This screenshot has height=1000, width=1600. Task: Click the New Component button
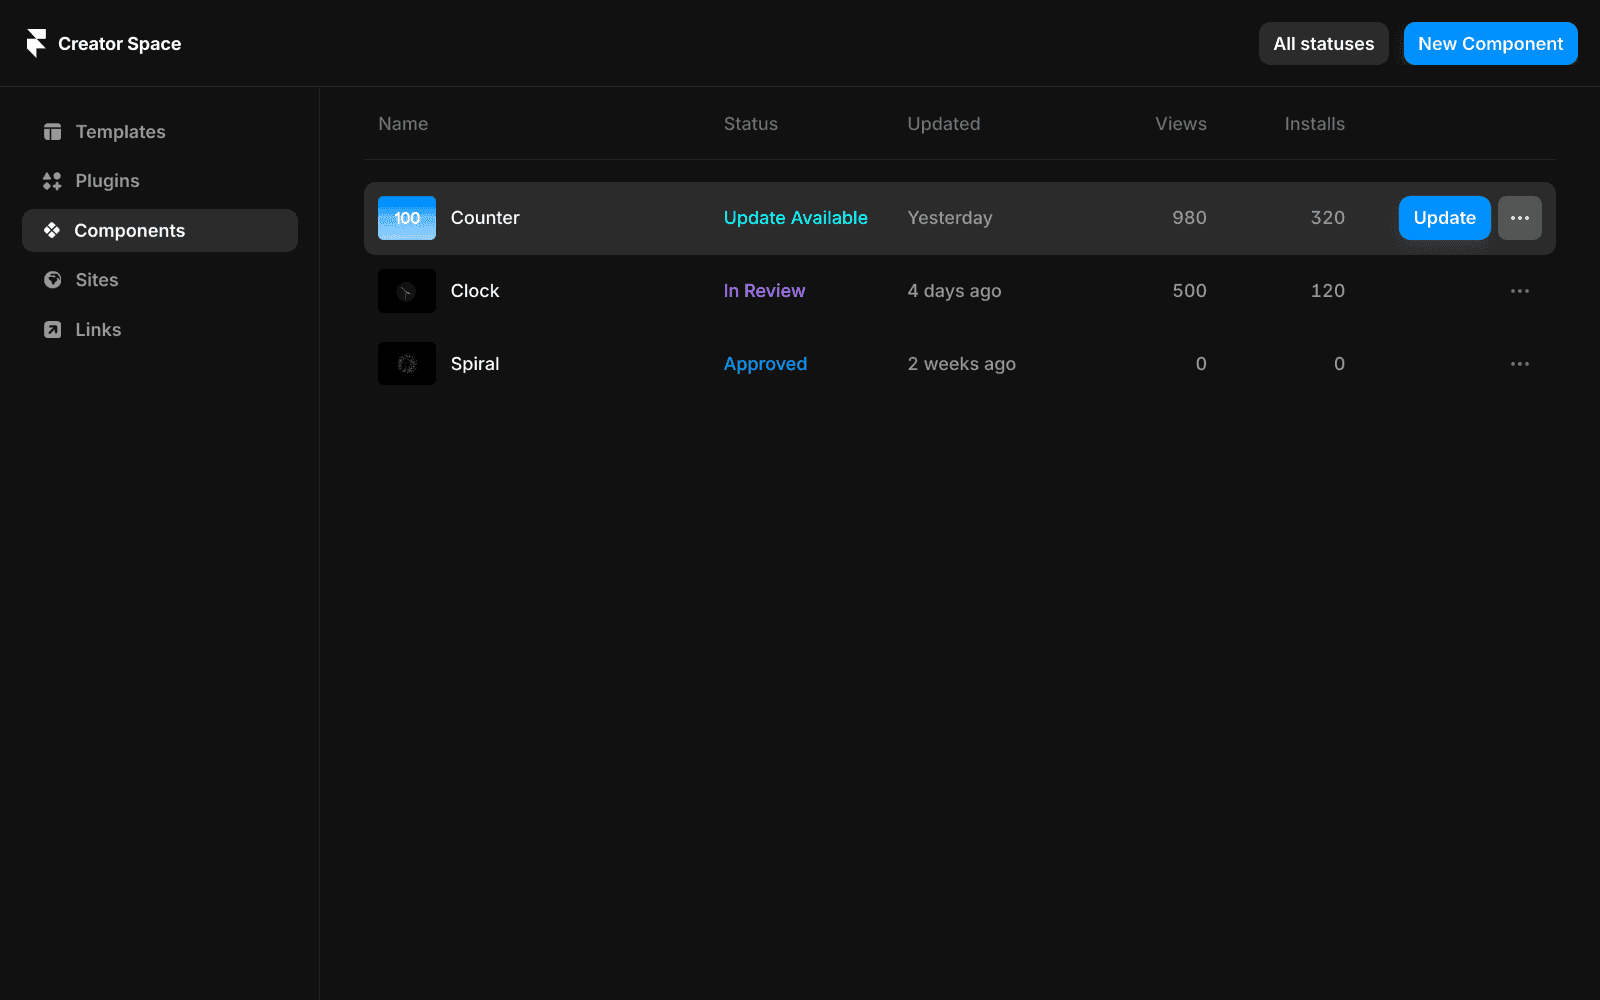tap(1489, 43)
